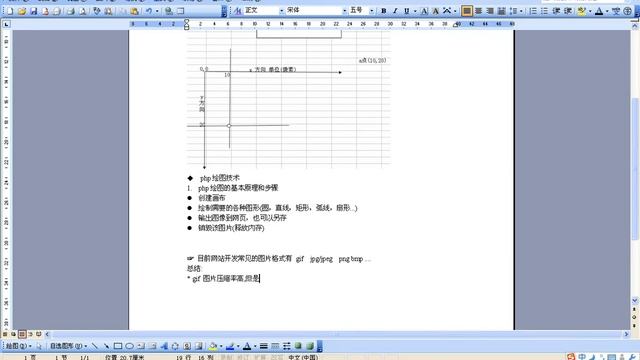Open the arrow style options

click(287, 346)
